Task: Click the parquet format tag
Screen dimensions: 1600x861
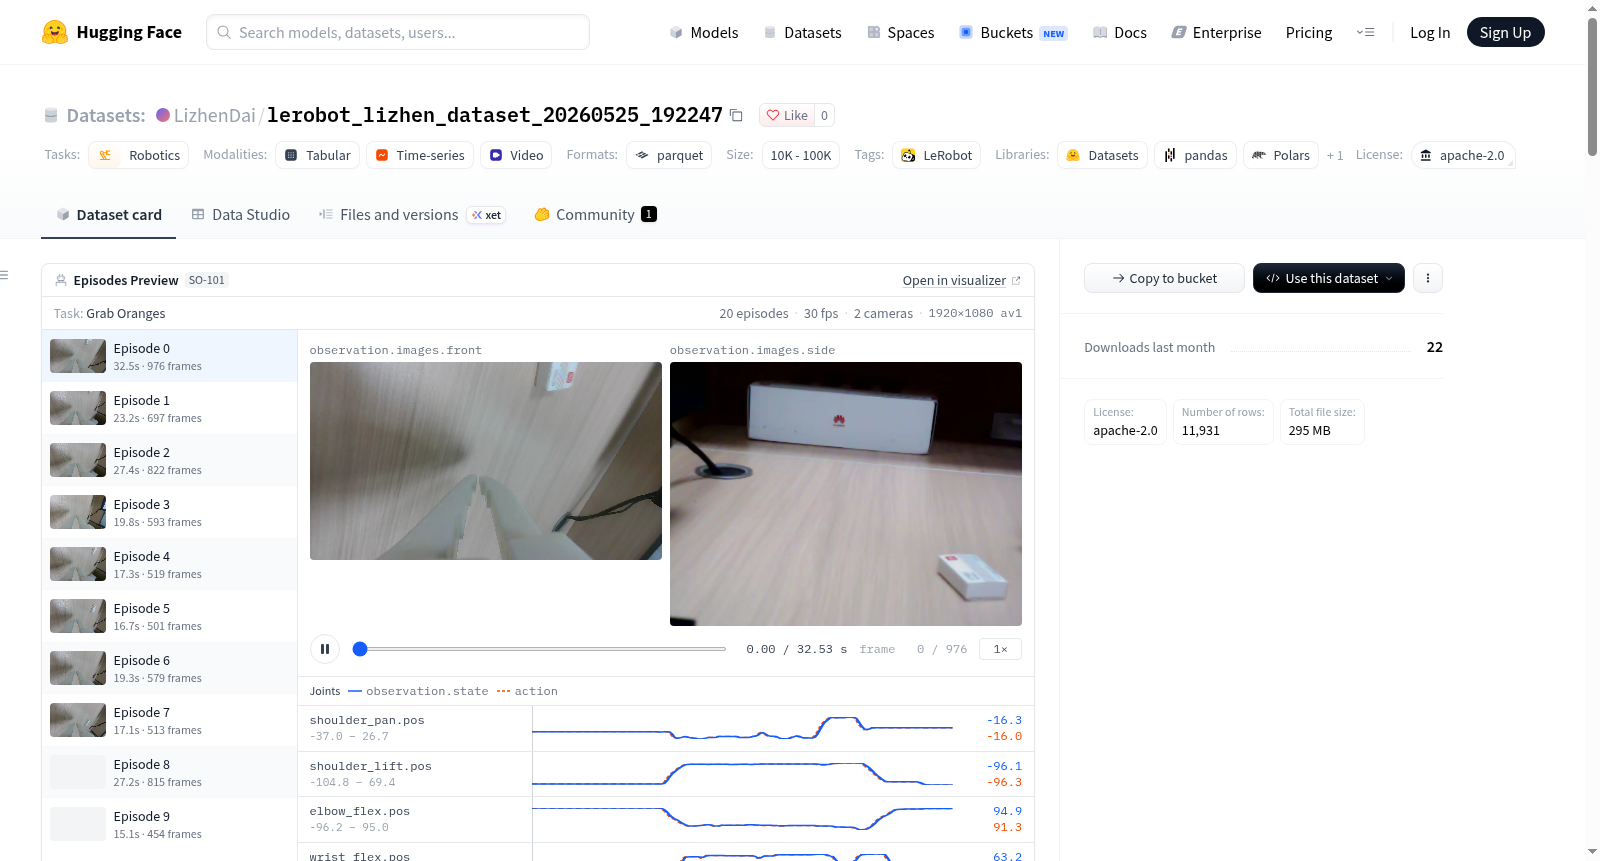Action: pyautogui.click(x=669, y=155)
